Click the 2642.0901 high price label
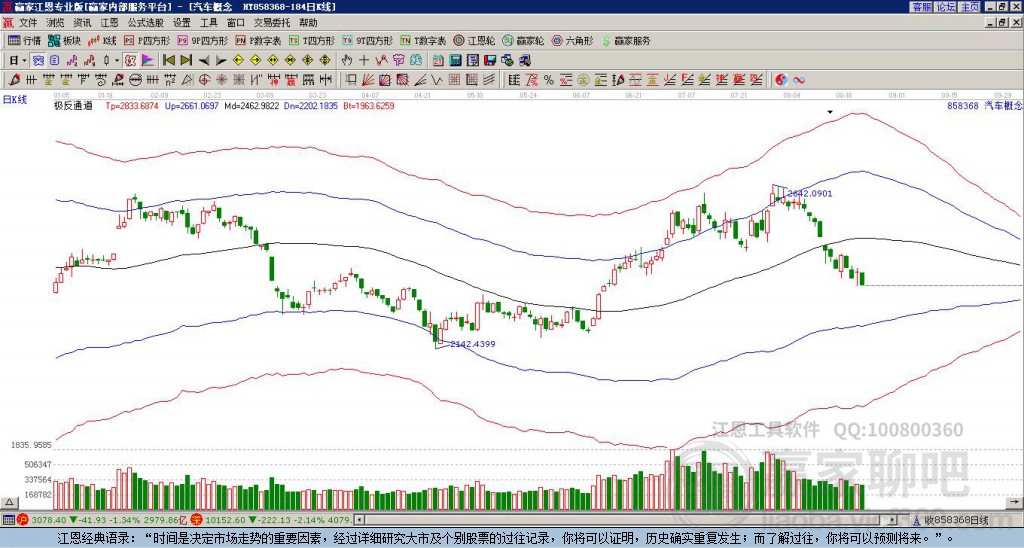The width and height of the screenshot is (1024, 548). (810, 193)
